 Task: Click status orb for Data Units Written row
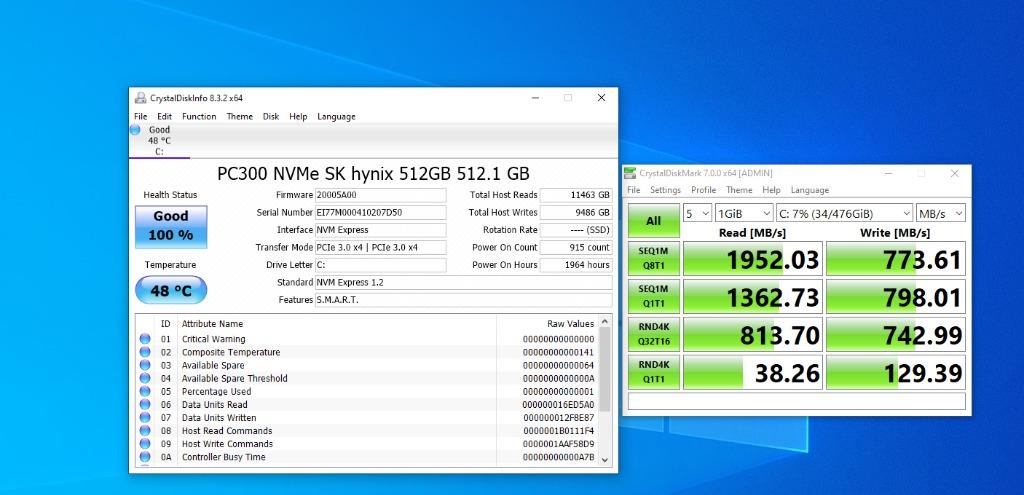[x=145, y=417]
